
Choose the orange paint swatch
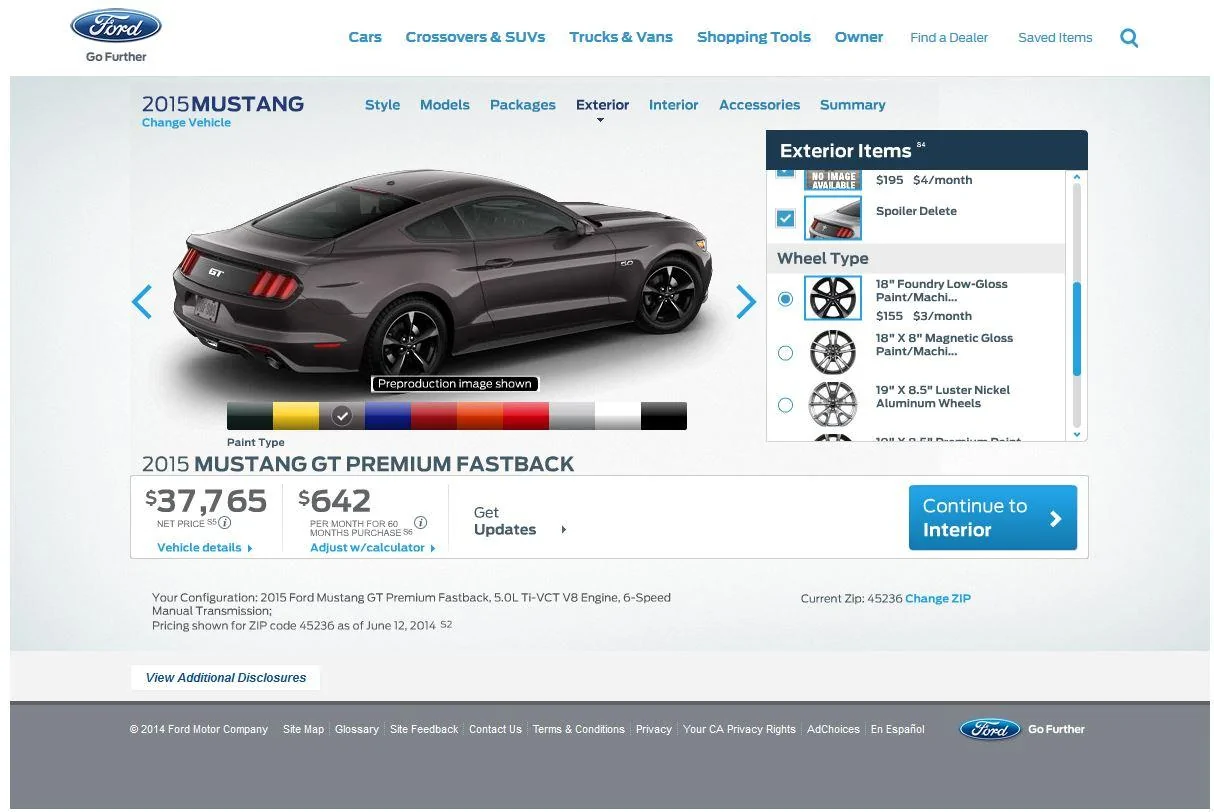pos(480,416)
